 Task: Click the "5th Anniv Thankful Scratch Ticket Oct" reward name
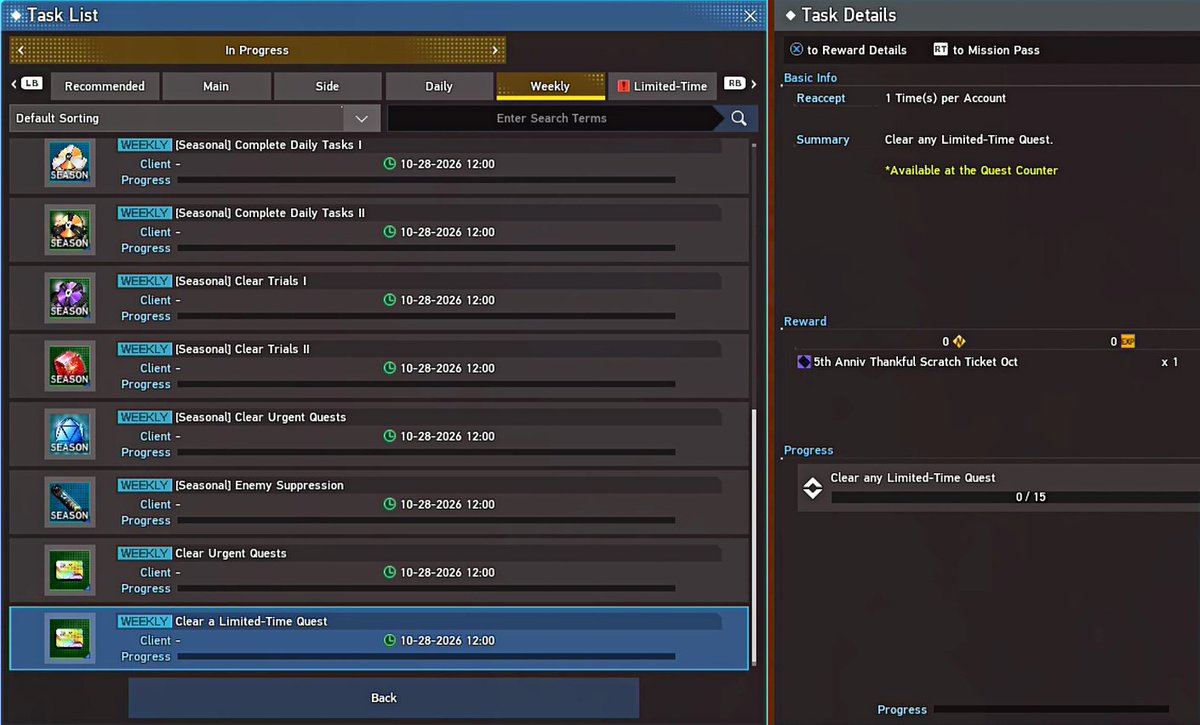[916, 362]
